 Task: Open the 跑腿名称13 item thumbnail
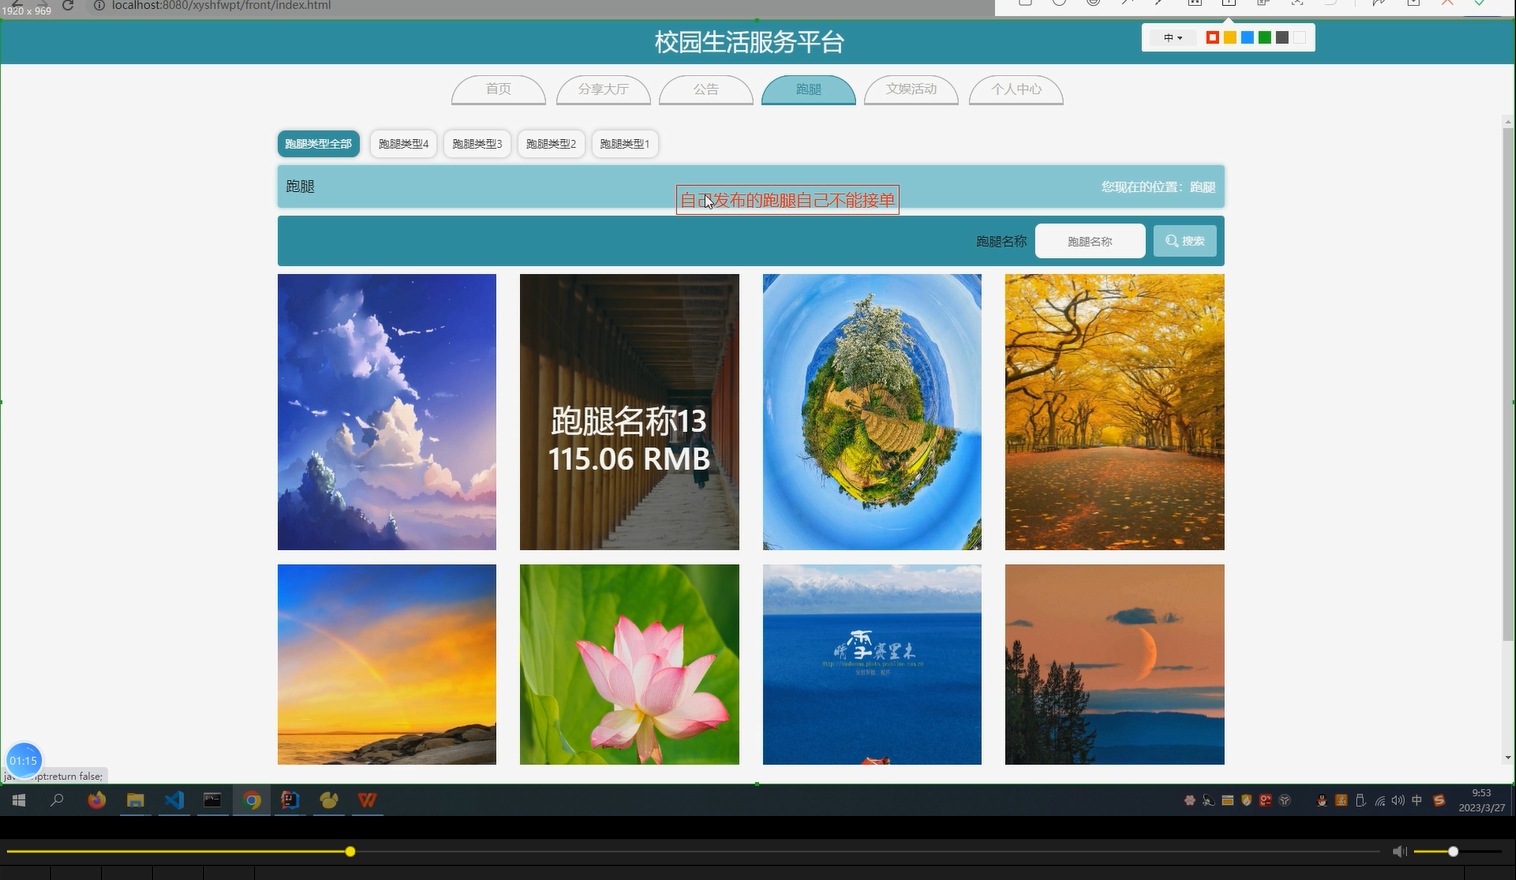pyautogui.click(x=628, y=411)
